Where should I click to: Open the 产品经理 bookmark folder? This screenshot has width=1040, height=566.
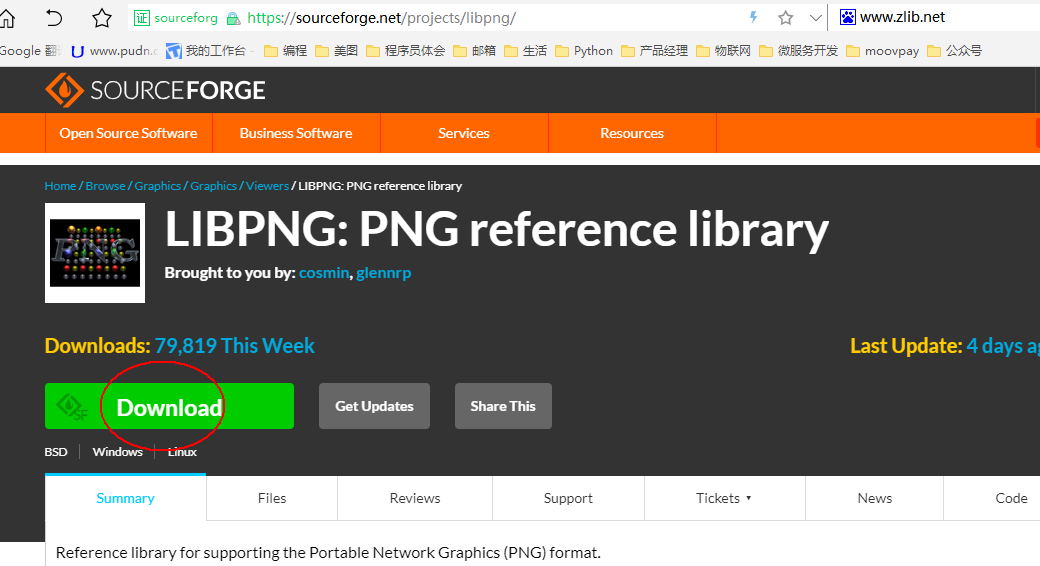coord(654,51)
